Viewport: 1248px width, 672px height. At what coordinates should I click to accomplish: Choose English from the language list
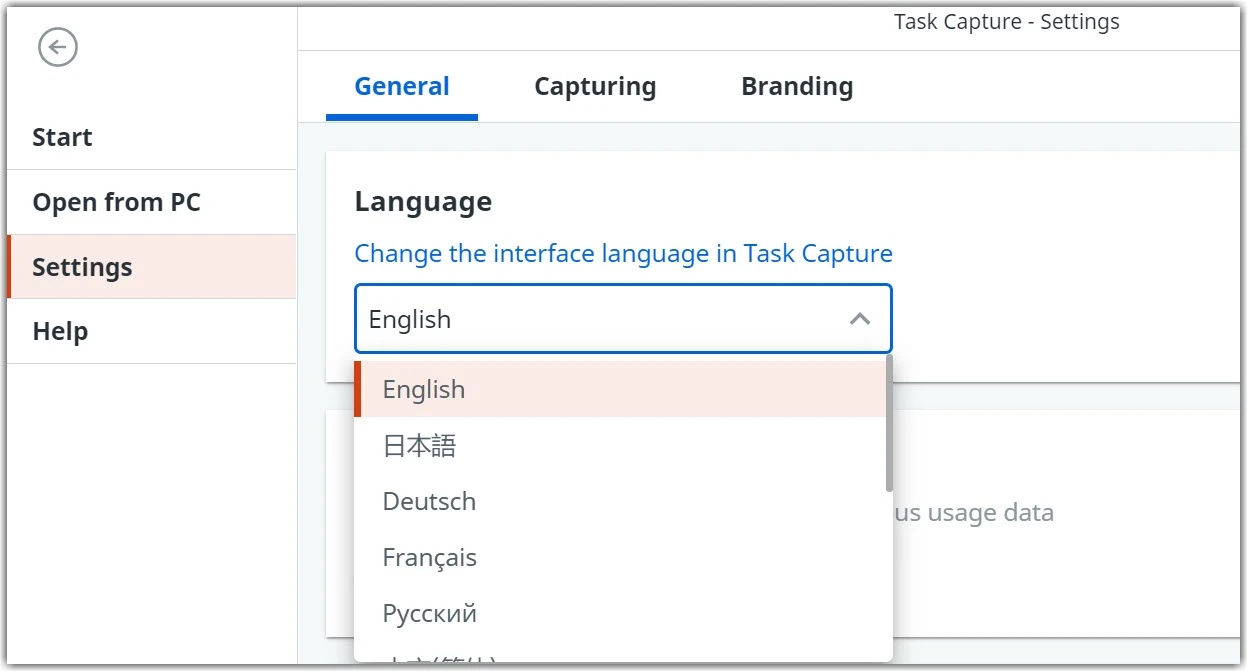(620, 389)
